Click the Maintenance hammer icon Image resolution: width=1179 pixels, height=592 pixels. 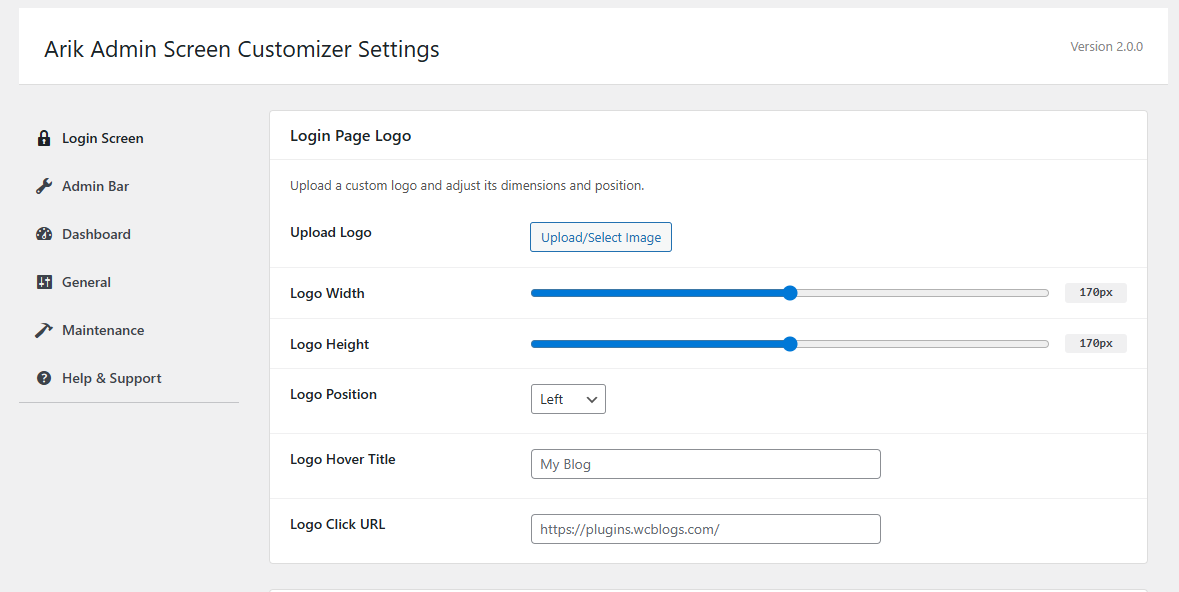click(44, 330)
